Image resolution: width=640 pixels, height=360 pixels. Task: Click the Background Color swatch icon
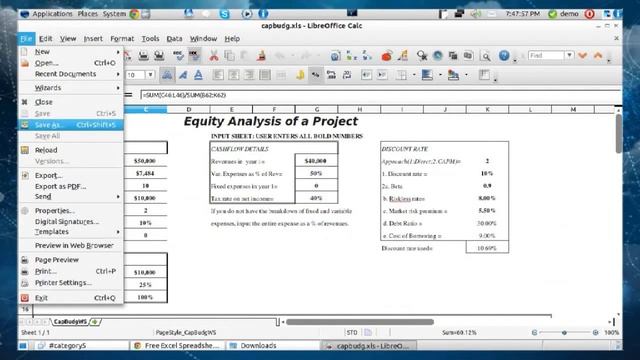click(x=427, y=75)
